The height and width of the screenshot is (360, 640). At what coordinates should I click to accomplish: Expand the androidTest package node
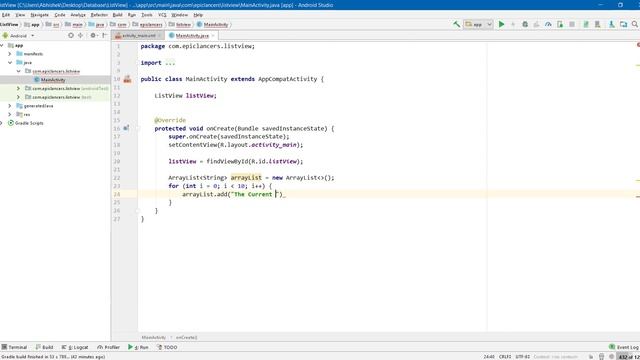click(18, 88)
